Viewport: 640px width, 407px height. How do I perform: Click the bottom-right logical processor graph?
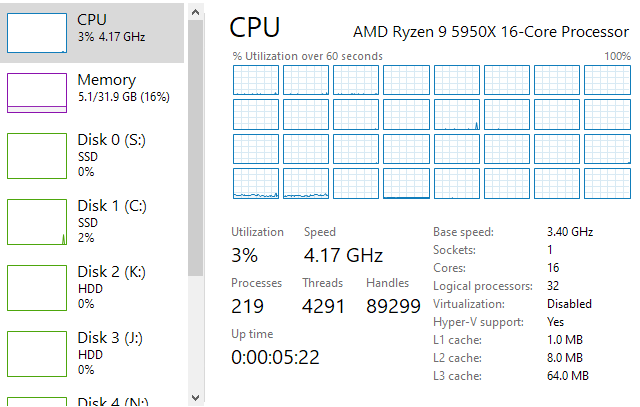pyautogui.click(x=606, y=183)
